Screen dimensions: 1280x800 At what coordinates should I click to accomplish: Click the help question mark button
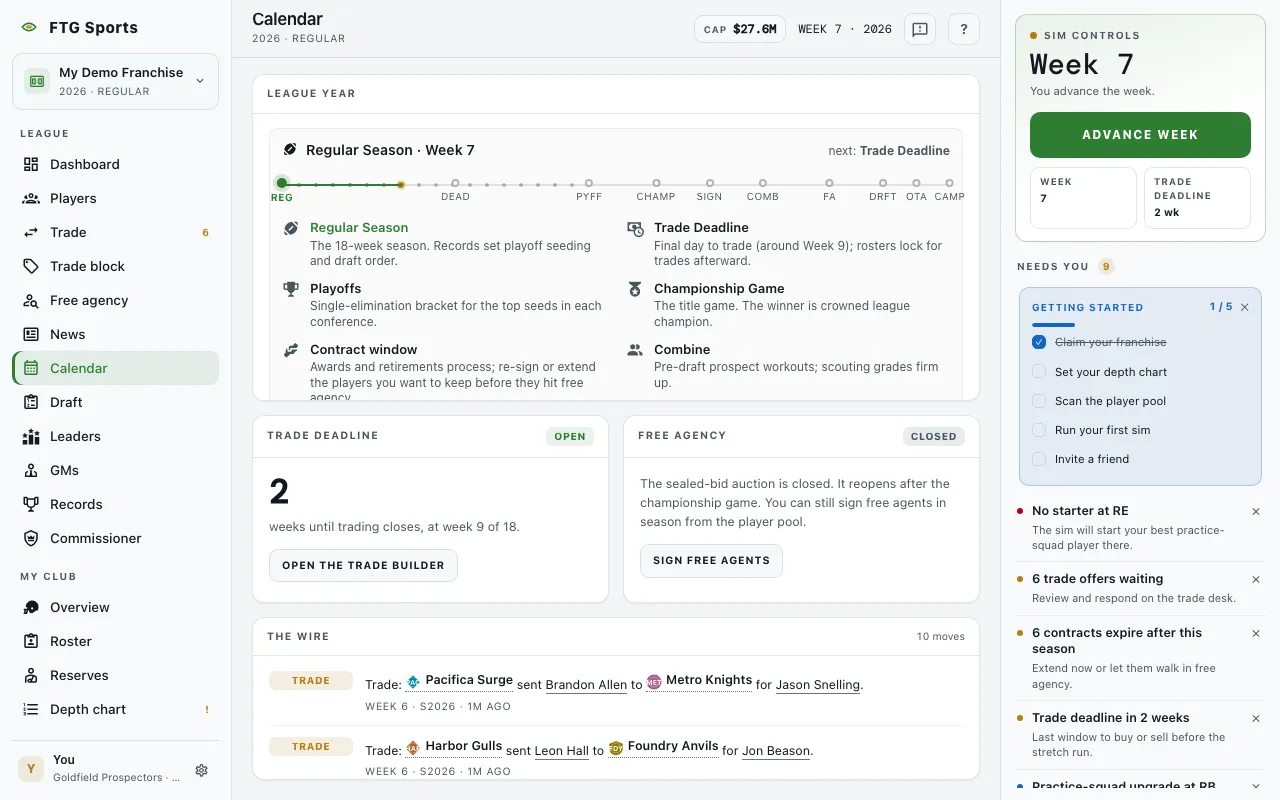[963, 29]
